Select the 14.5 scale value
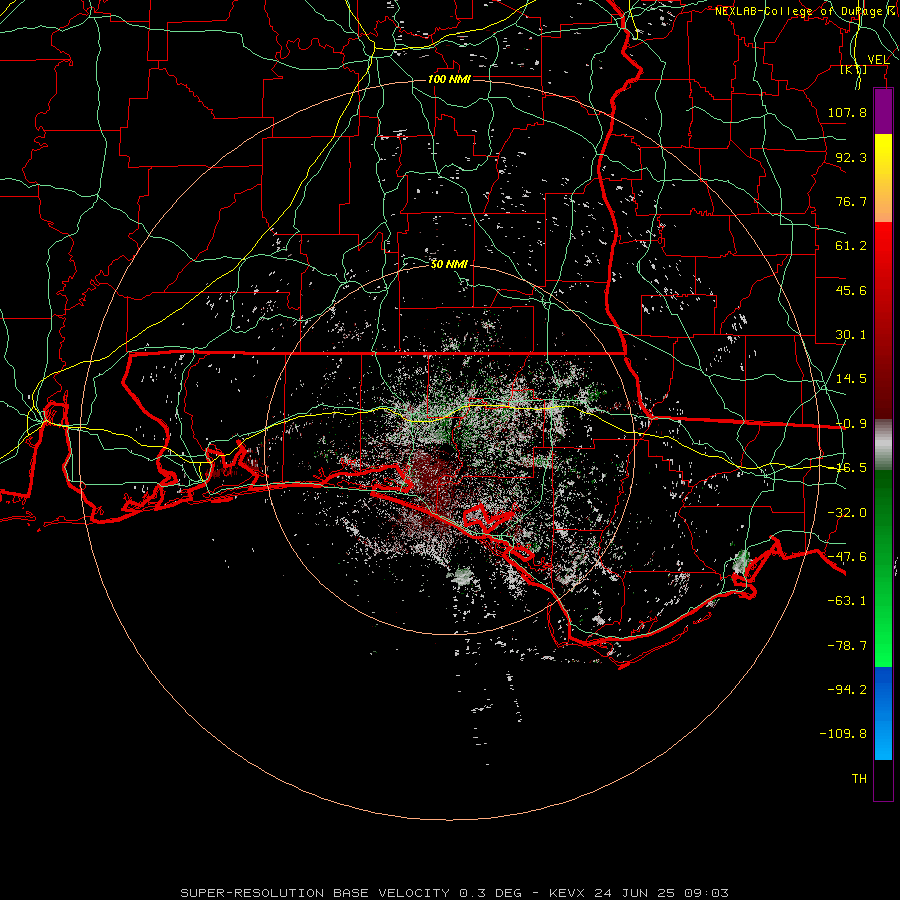Screen dimensions: 900x900 (x=851, y=379)
